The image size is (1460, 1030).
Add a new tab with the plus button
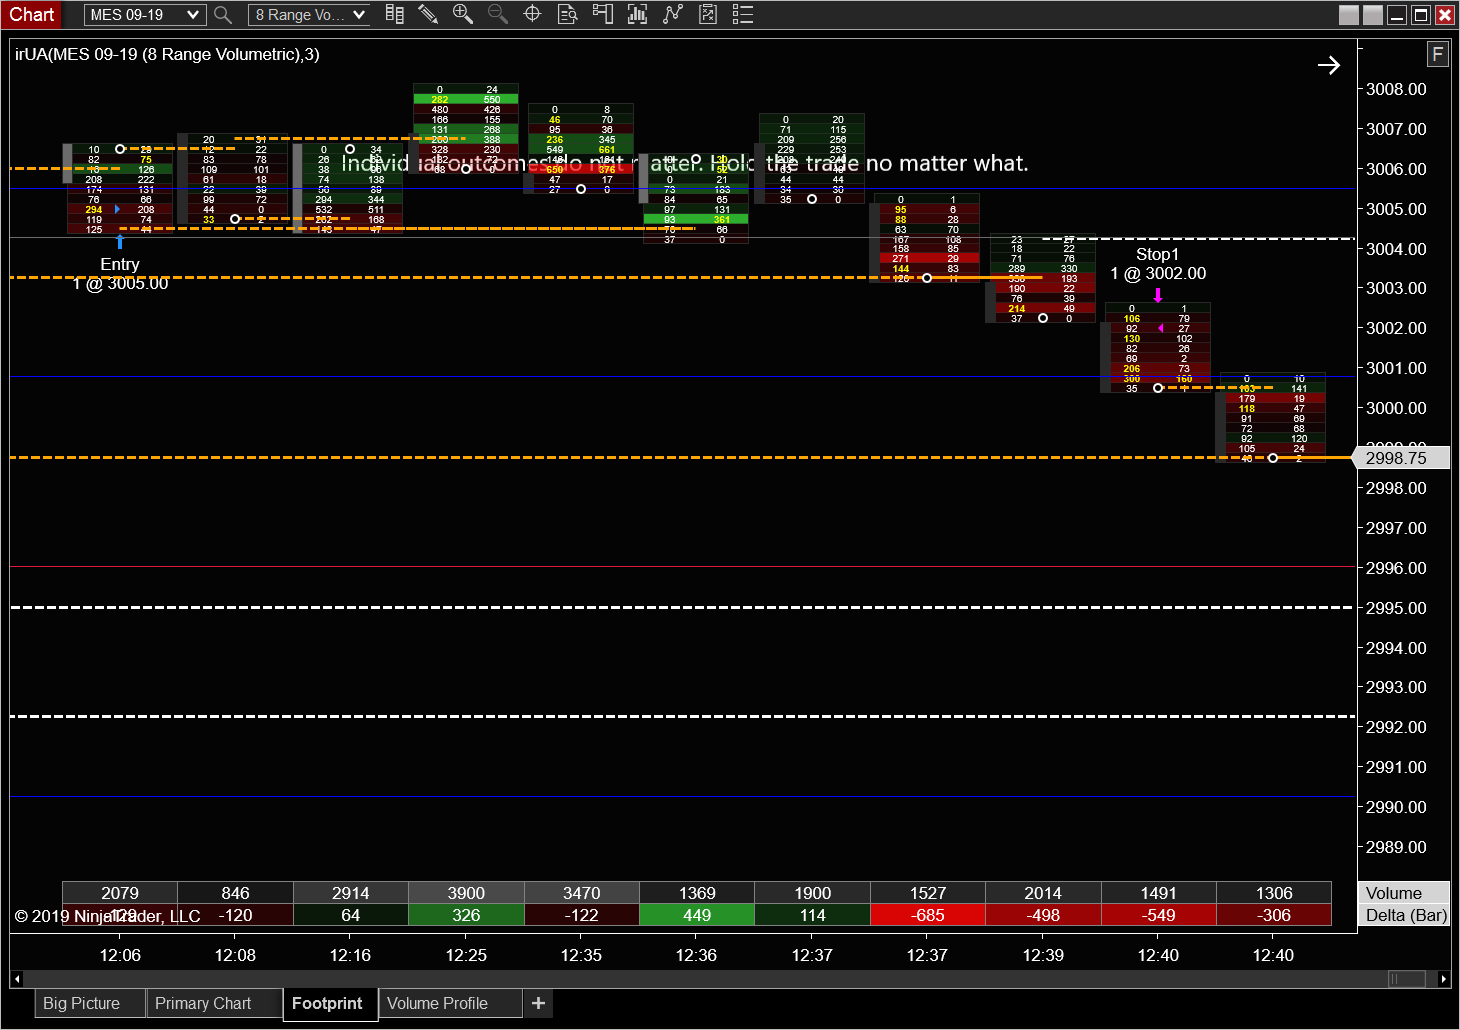pos(538,1003)
